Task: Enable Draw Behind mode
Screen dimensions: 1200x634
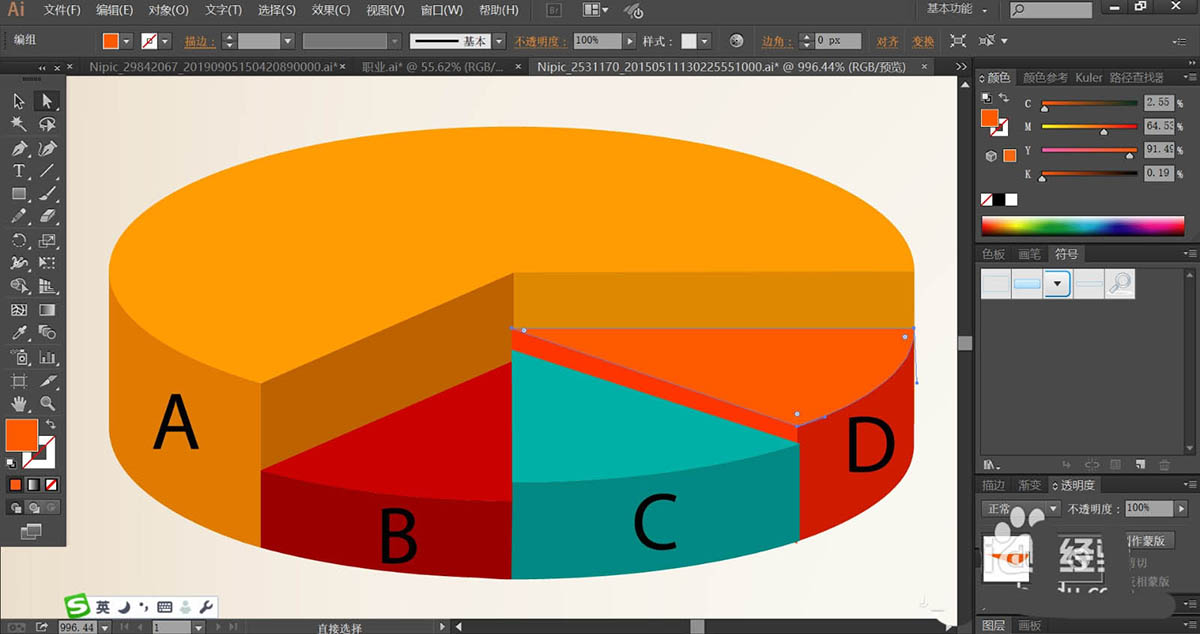Action: pyautogui.click(x=32, y=507)
